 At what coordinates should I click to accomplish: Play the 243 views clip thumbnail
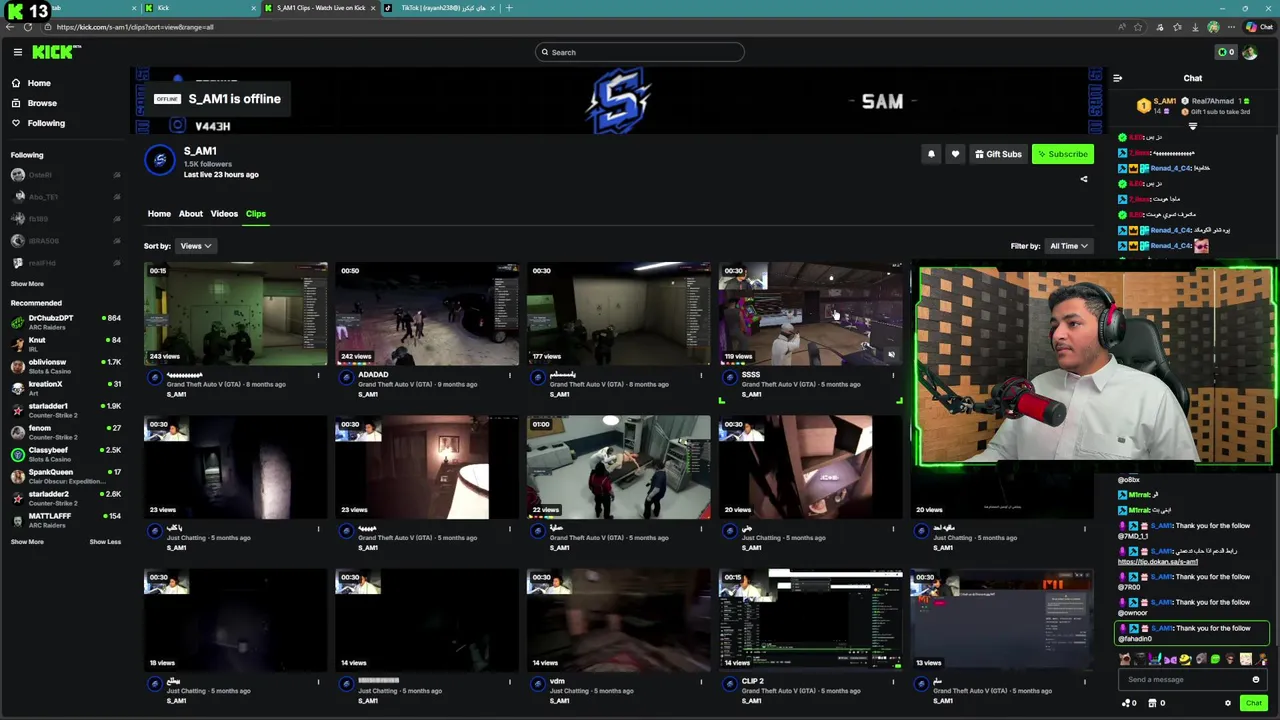pyautogui.click(x=235, y=313)
